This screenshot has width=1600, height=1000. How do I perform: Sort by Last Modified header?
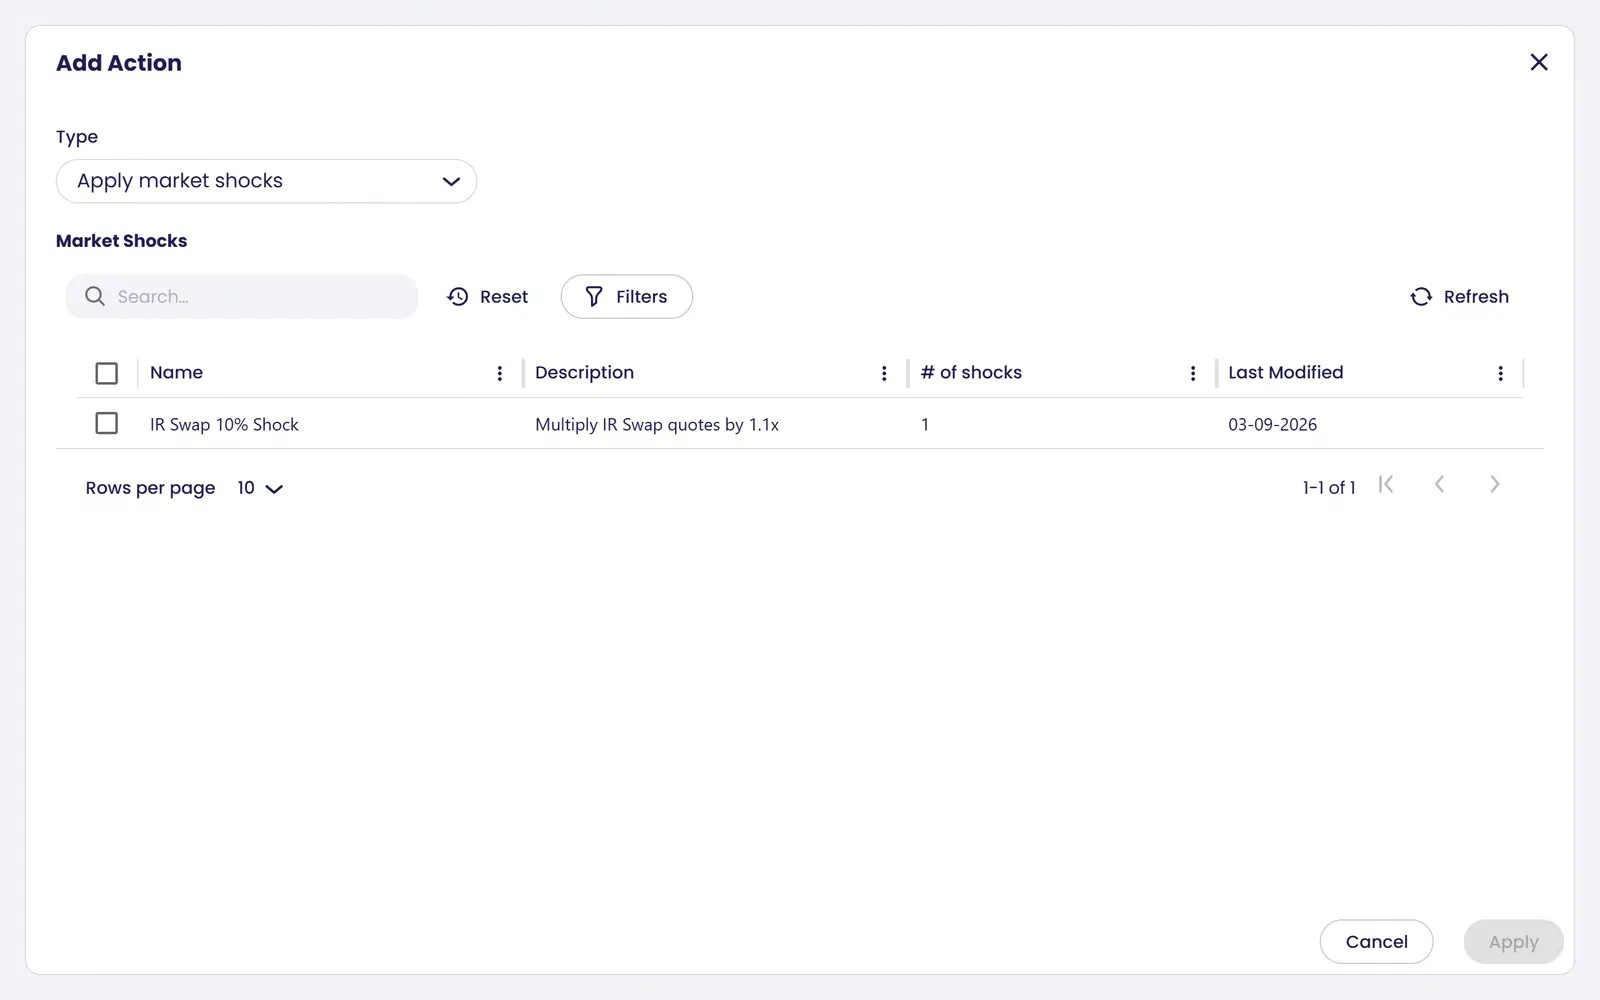point(1286,373)
